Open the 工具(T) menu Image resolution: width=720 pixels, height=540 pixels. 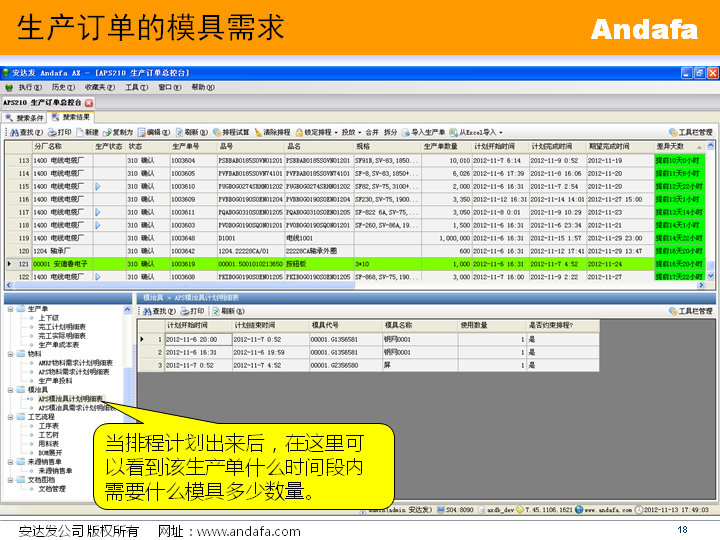pos(136,88)
